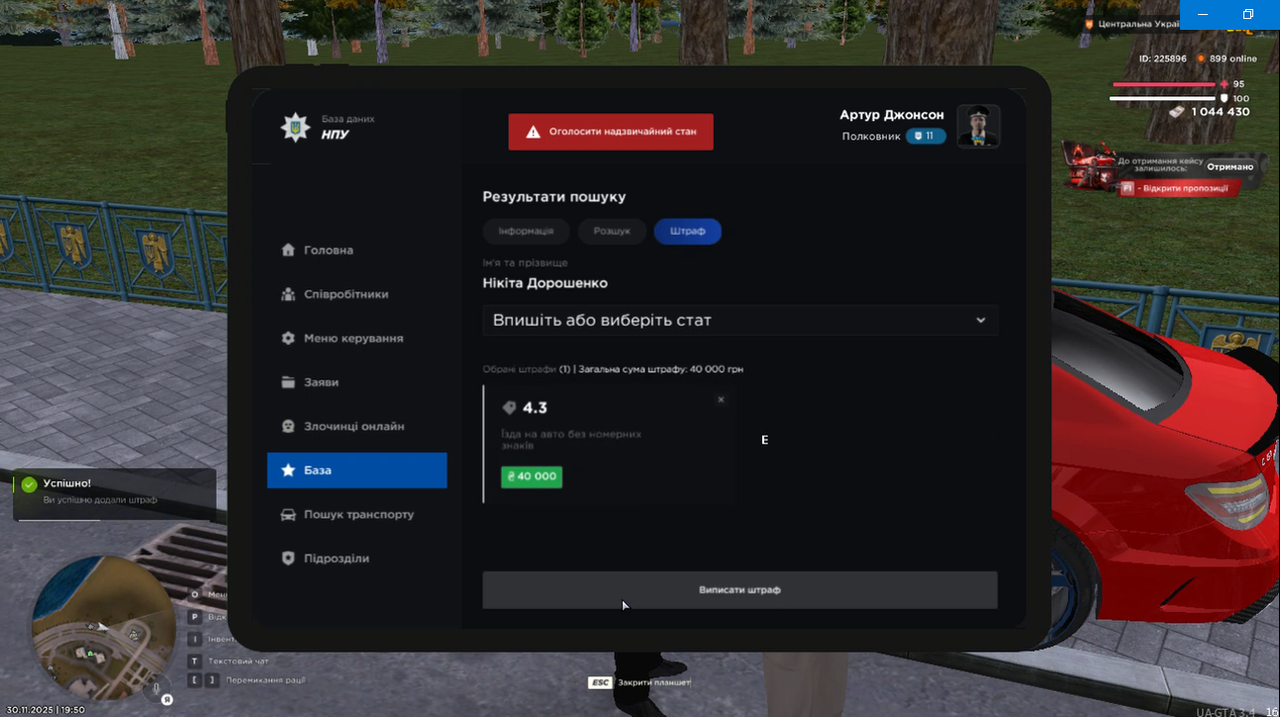Click the Отримано label
1280x717 pixels.
1229,167
